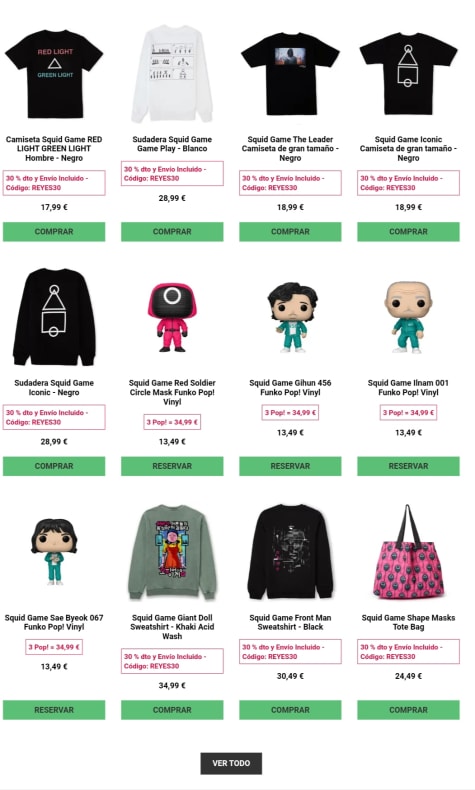The width and height of the screenshot is (475, 790).
Task: Click RESERVAR for Gihun 456 Funko Pop
Action: (x=291, y=466)
